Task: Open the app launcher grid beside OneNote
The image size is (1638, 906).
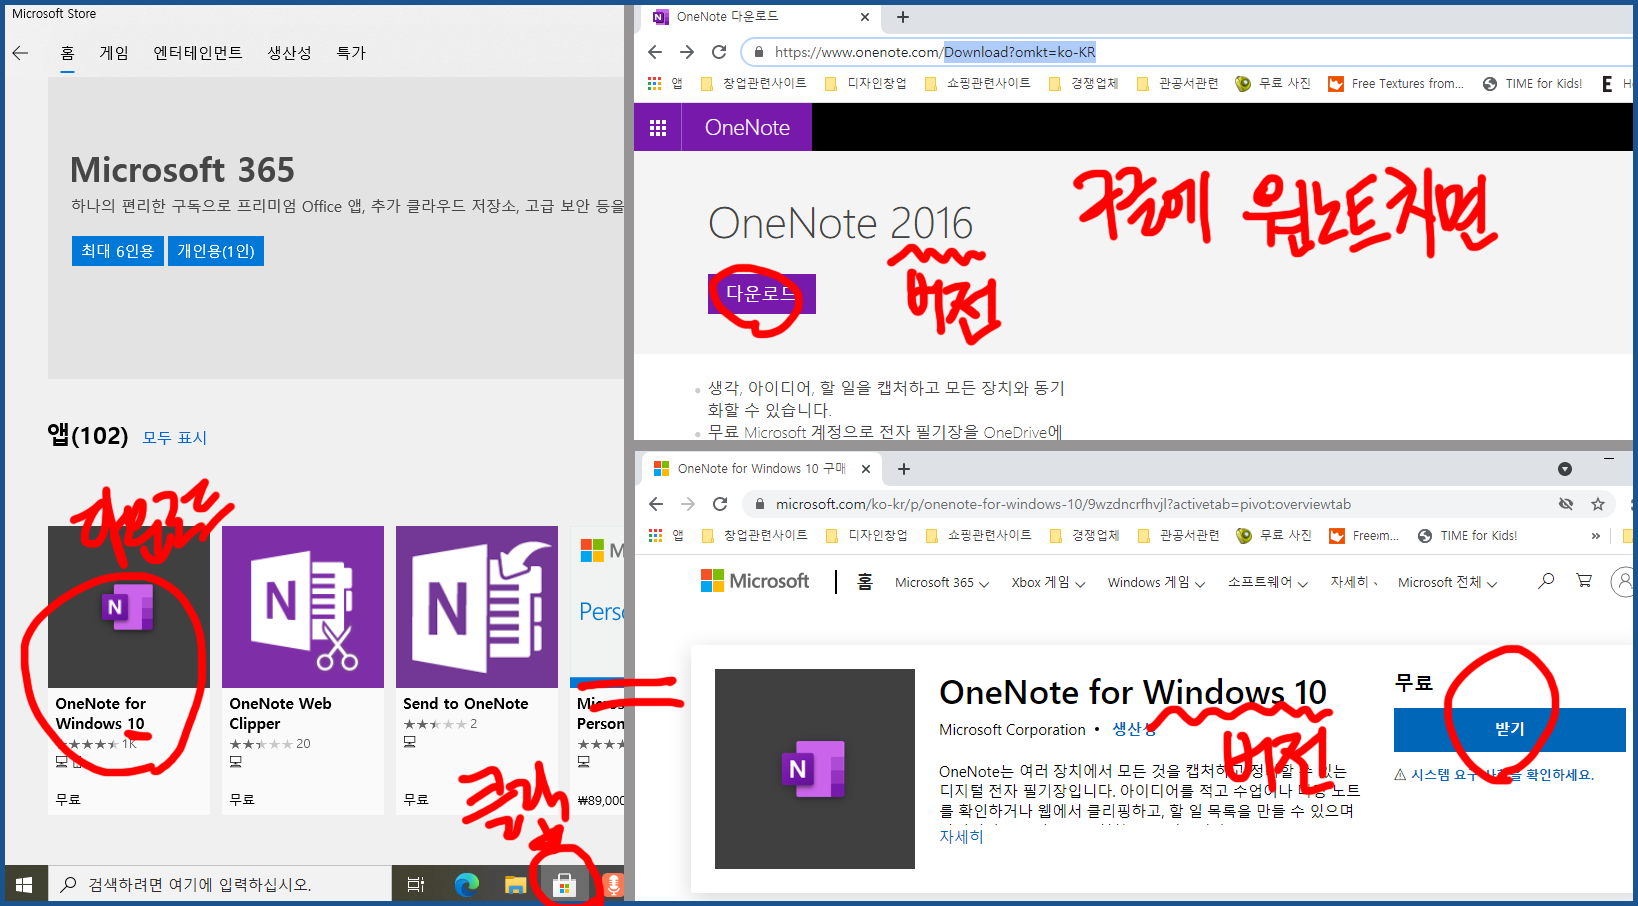Action: click(658, 128)
